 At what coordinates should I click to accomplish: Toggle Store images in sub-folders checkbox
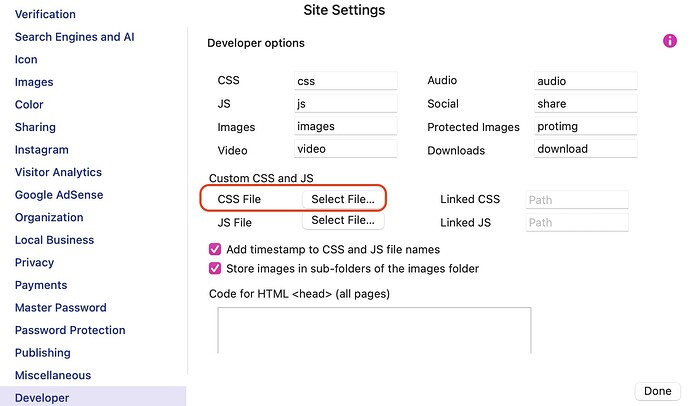pos(215,268)
